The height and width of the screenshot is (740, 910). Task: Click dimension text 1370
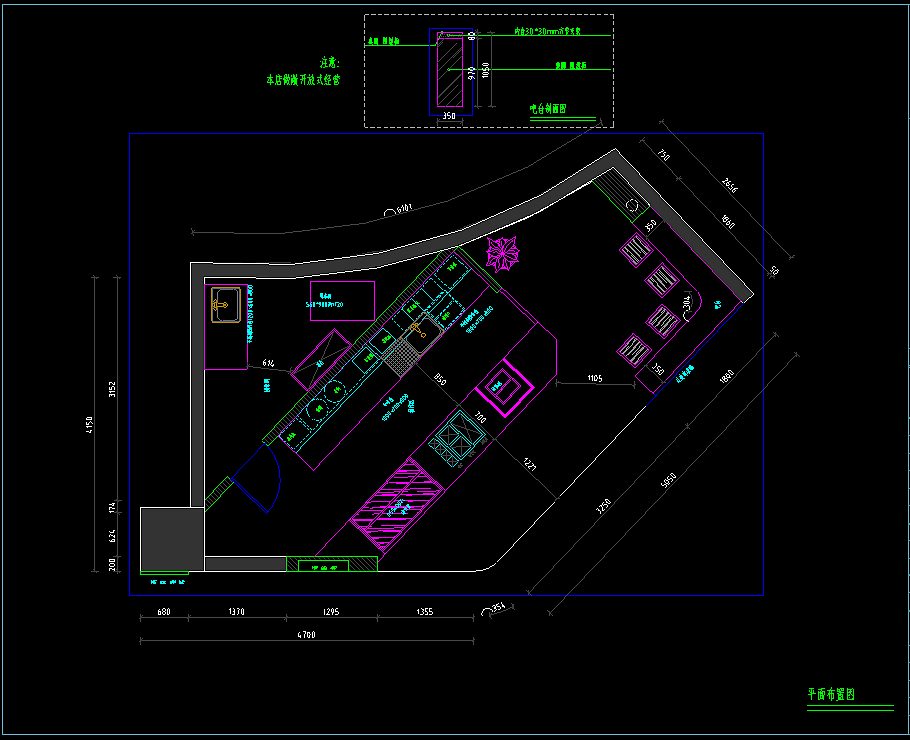(x=236, y=612)
